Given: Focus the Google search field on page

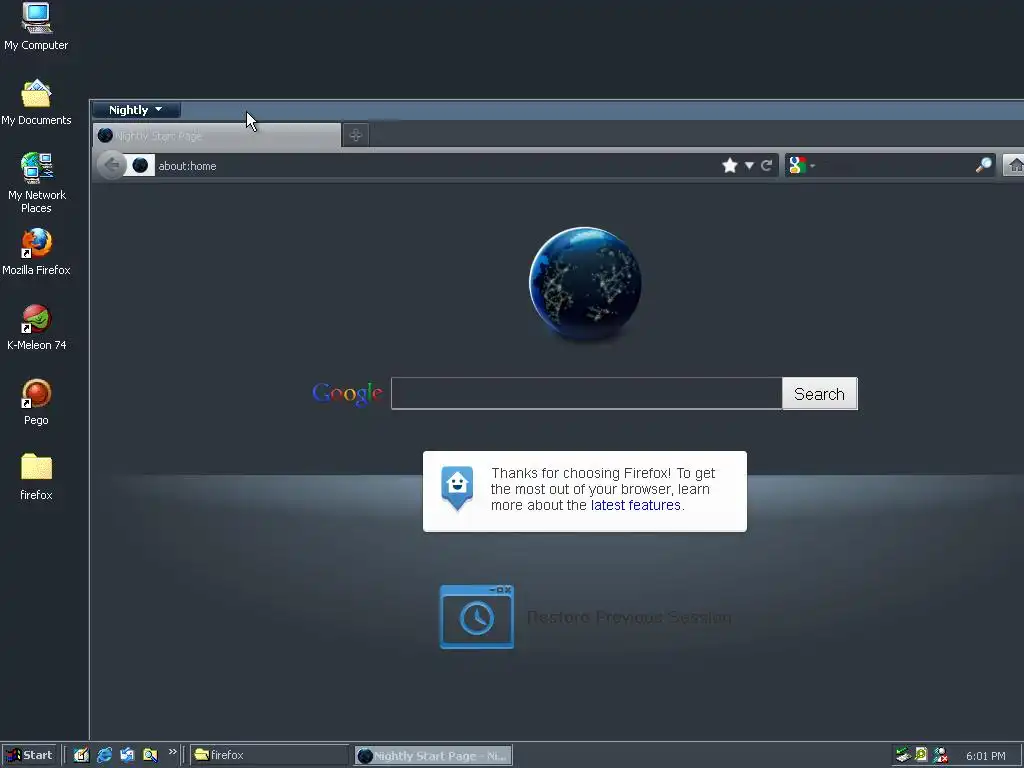Looking at the screenshot, I should tap(586, 393).
